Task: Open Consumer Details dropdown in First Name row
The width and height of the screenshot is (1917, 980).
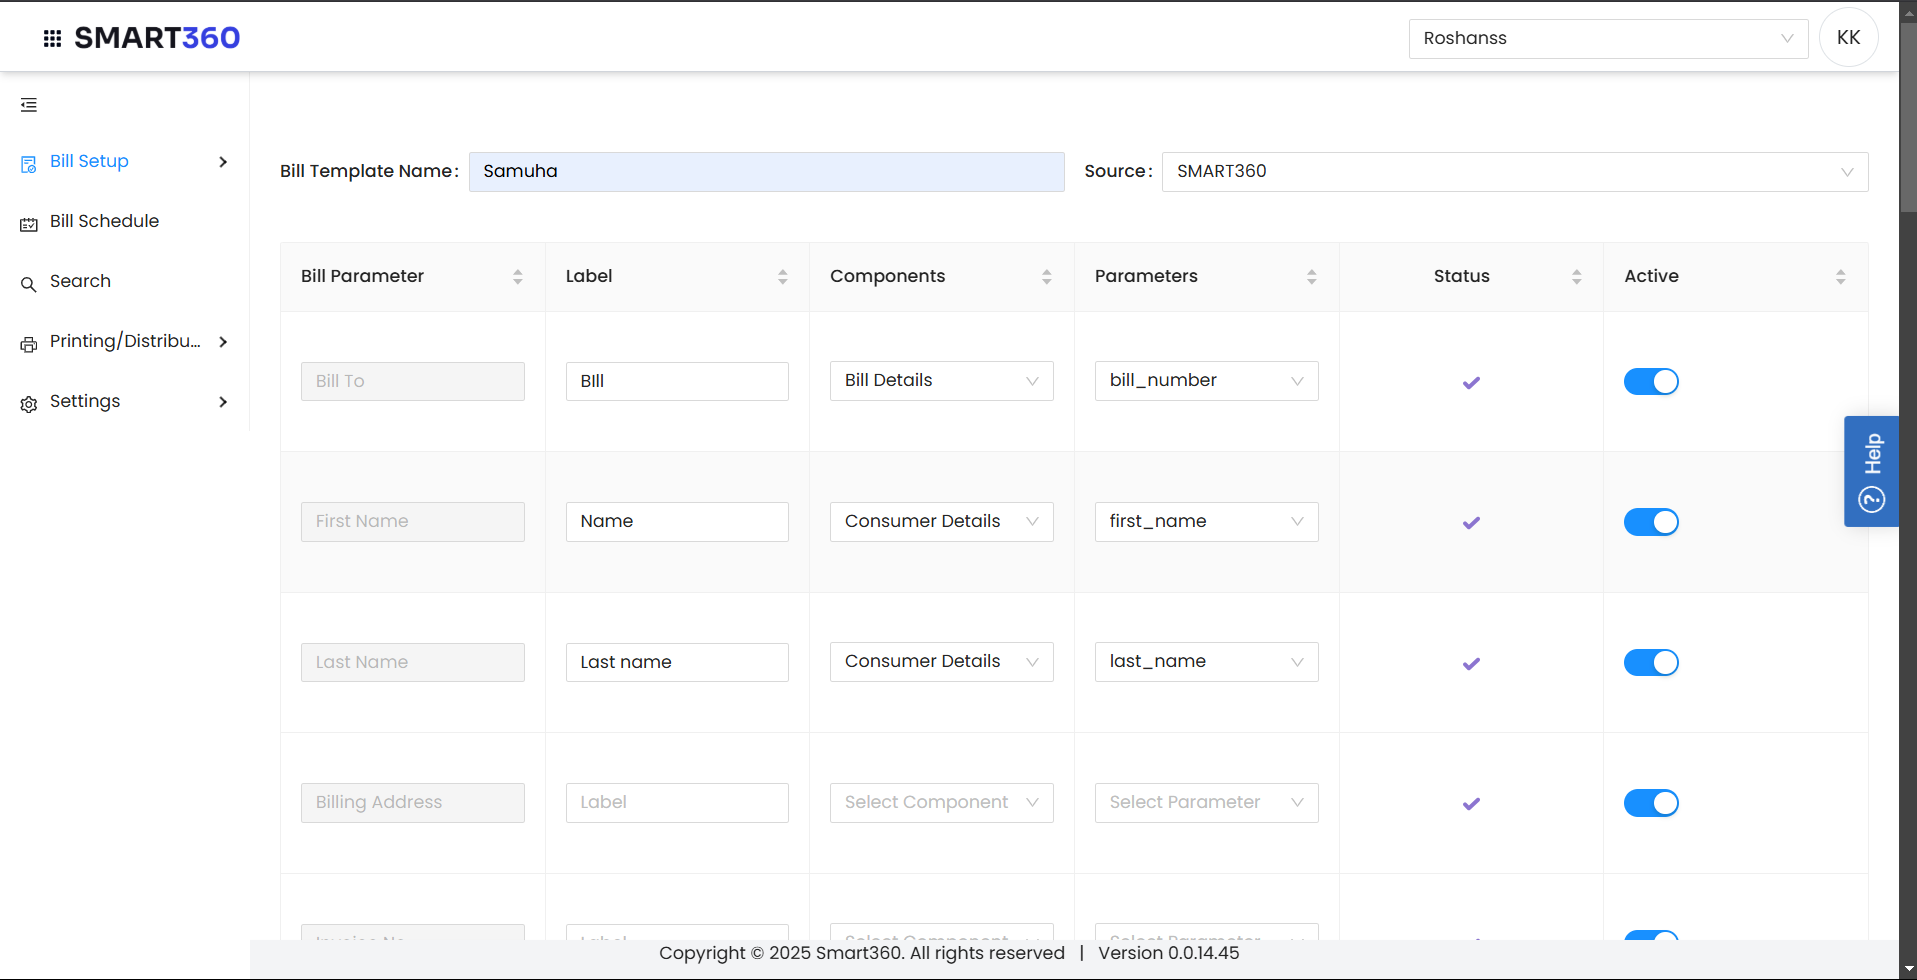Action: (941, 522)
